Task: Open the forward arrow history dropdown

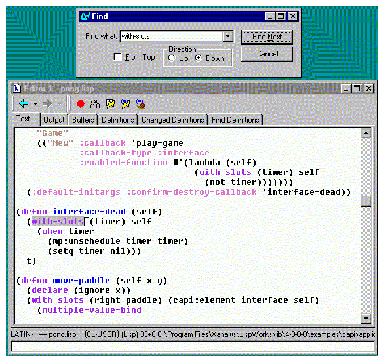Action: pos(60,104)
